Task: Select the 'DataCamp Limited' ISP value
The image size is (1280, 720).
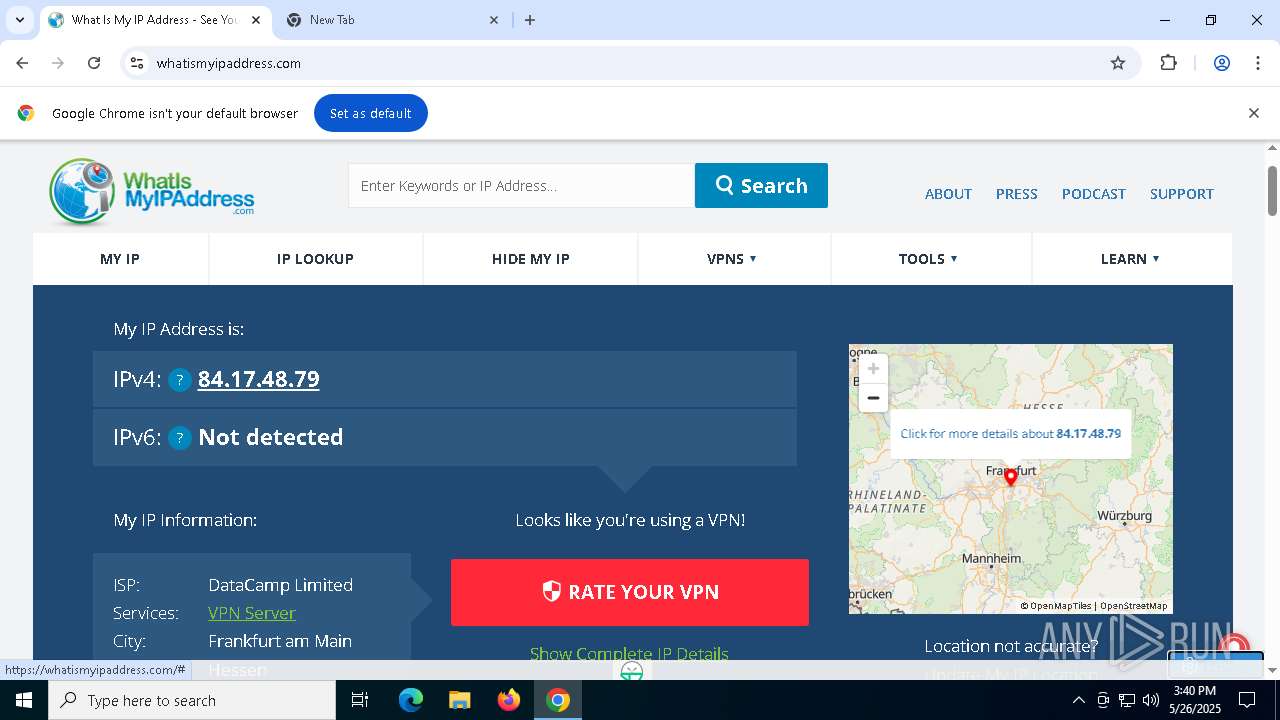Action: pos(281,585)
